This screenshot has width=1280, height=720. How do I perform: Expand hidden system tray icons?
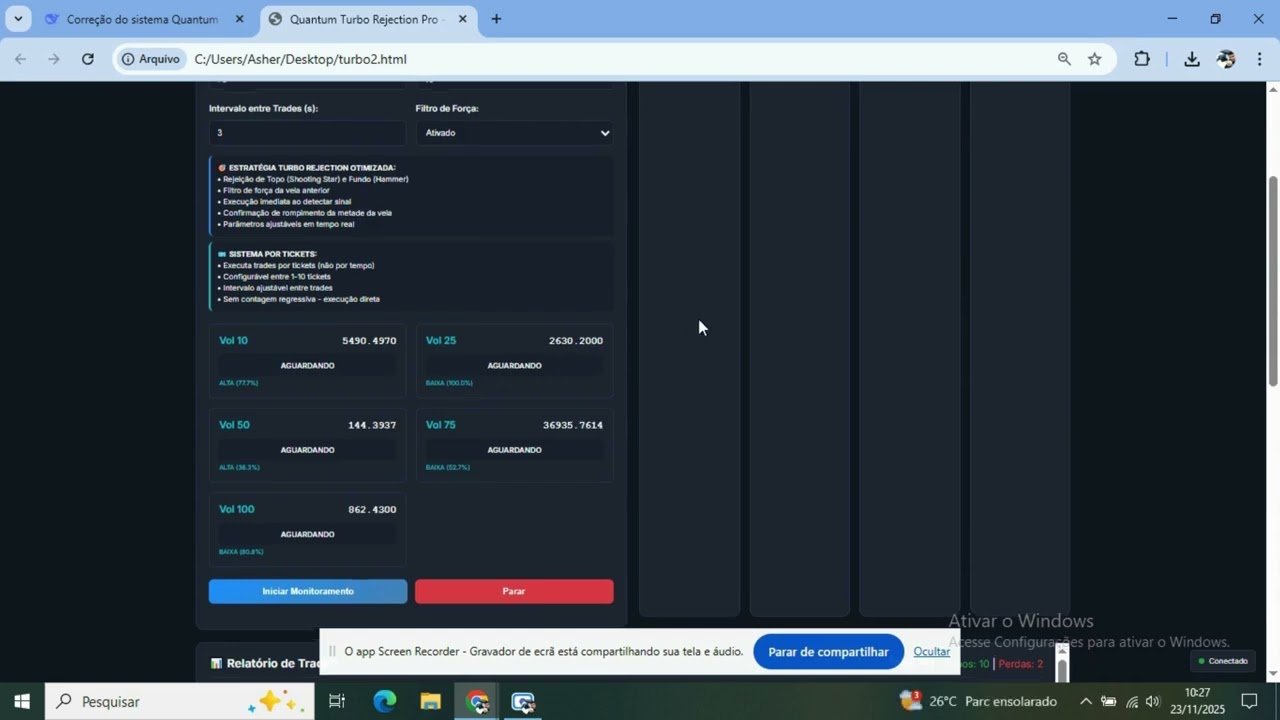click(x=1085, y=701)
